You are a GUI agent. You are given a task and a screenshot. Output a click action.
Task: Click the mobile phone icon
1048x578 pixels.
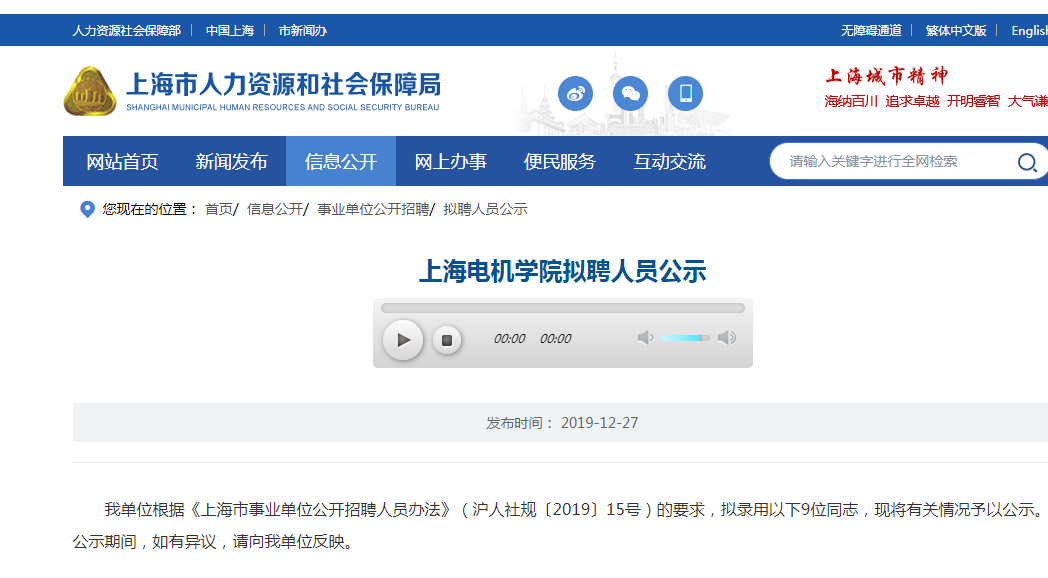(x=685, y=94)
